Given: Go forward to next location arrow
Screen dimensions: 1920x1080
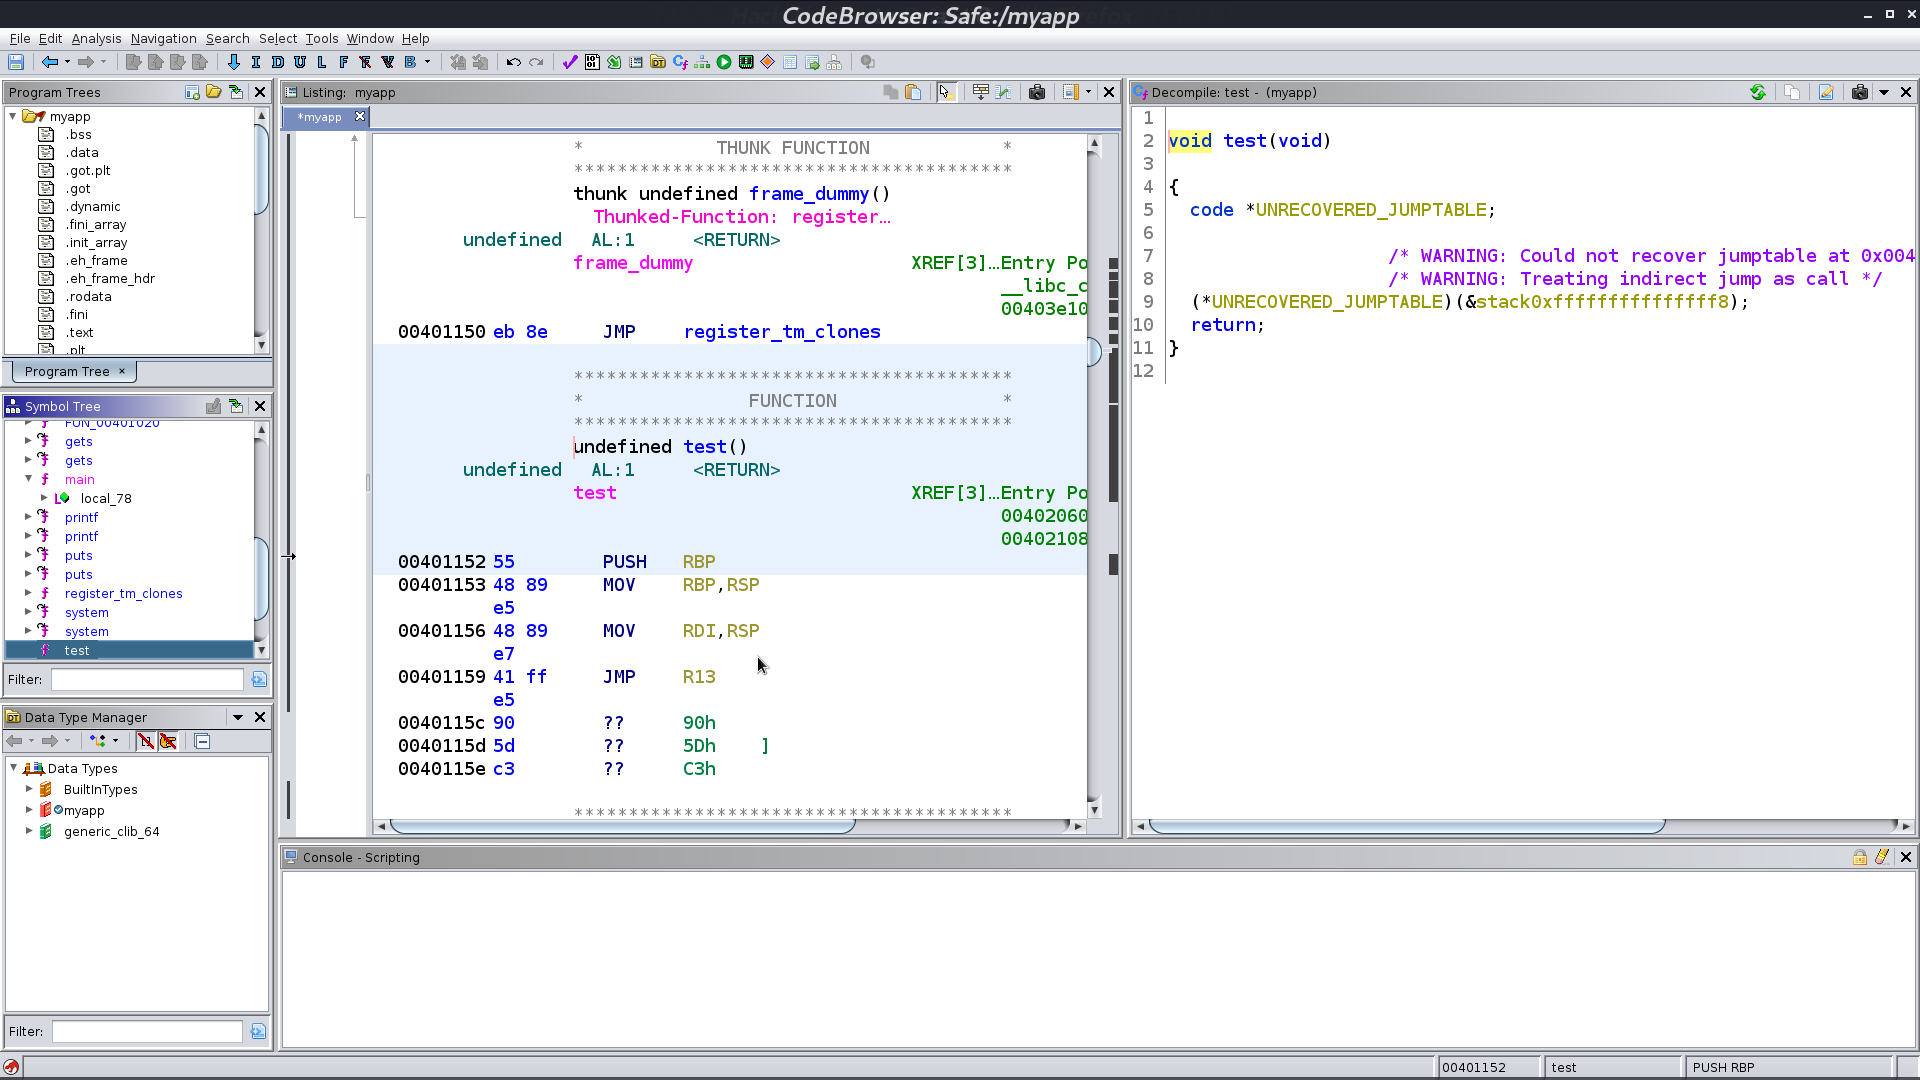Looking at the screenshot, I should tap(86, 62).
